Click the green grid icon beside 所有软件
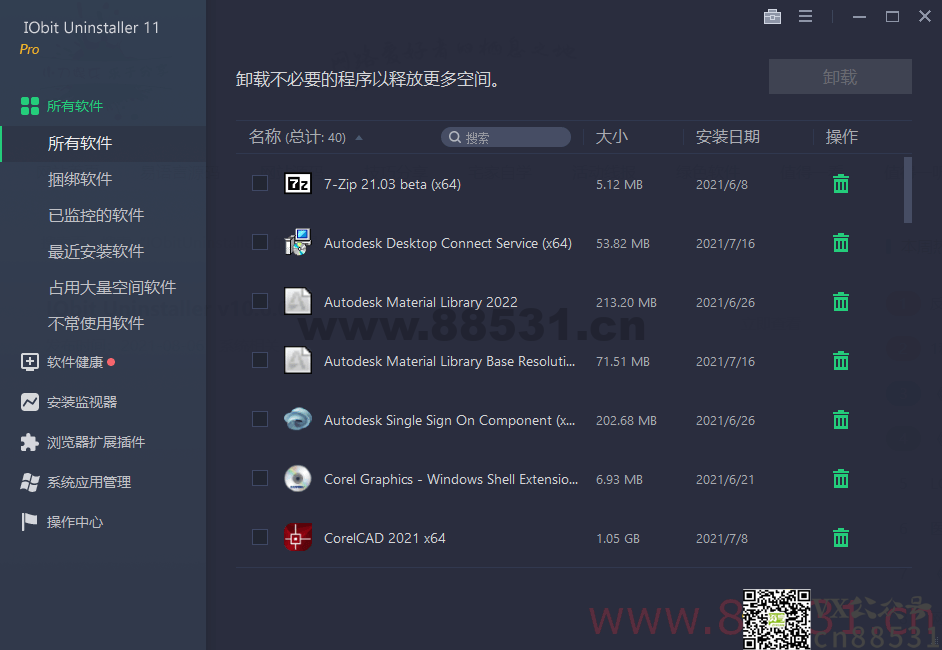The height and width of the screenshot is (650, 942). [x=29, y=106]
